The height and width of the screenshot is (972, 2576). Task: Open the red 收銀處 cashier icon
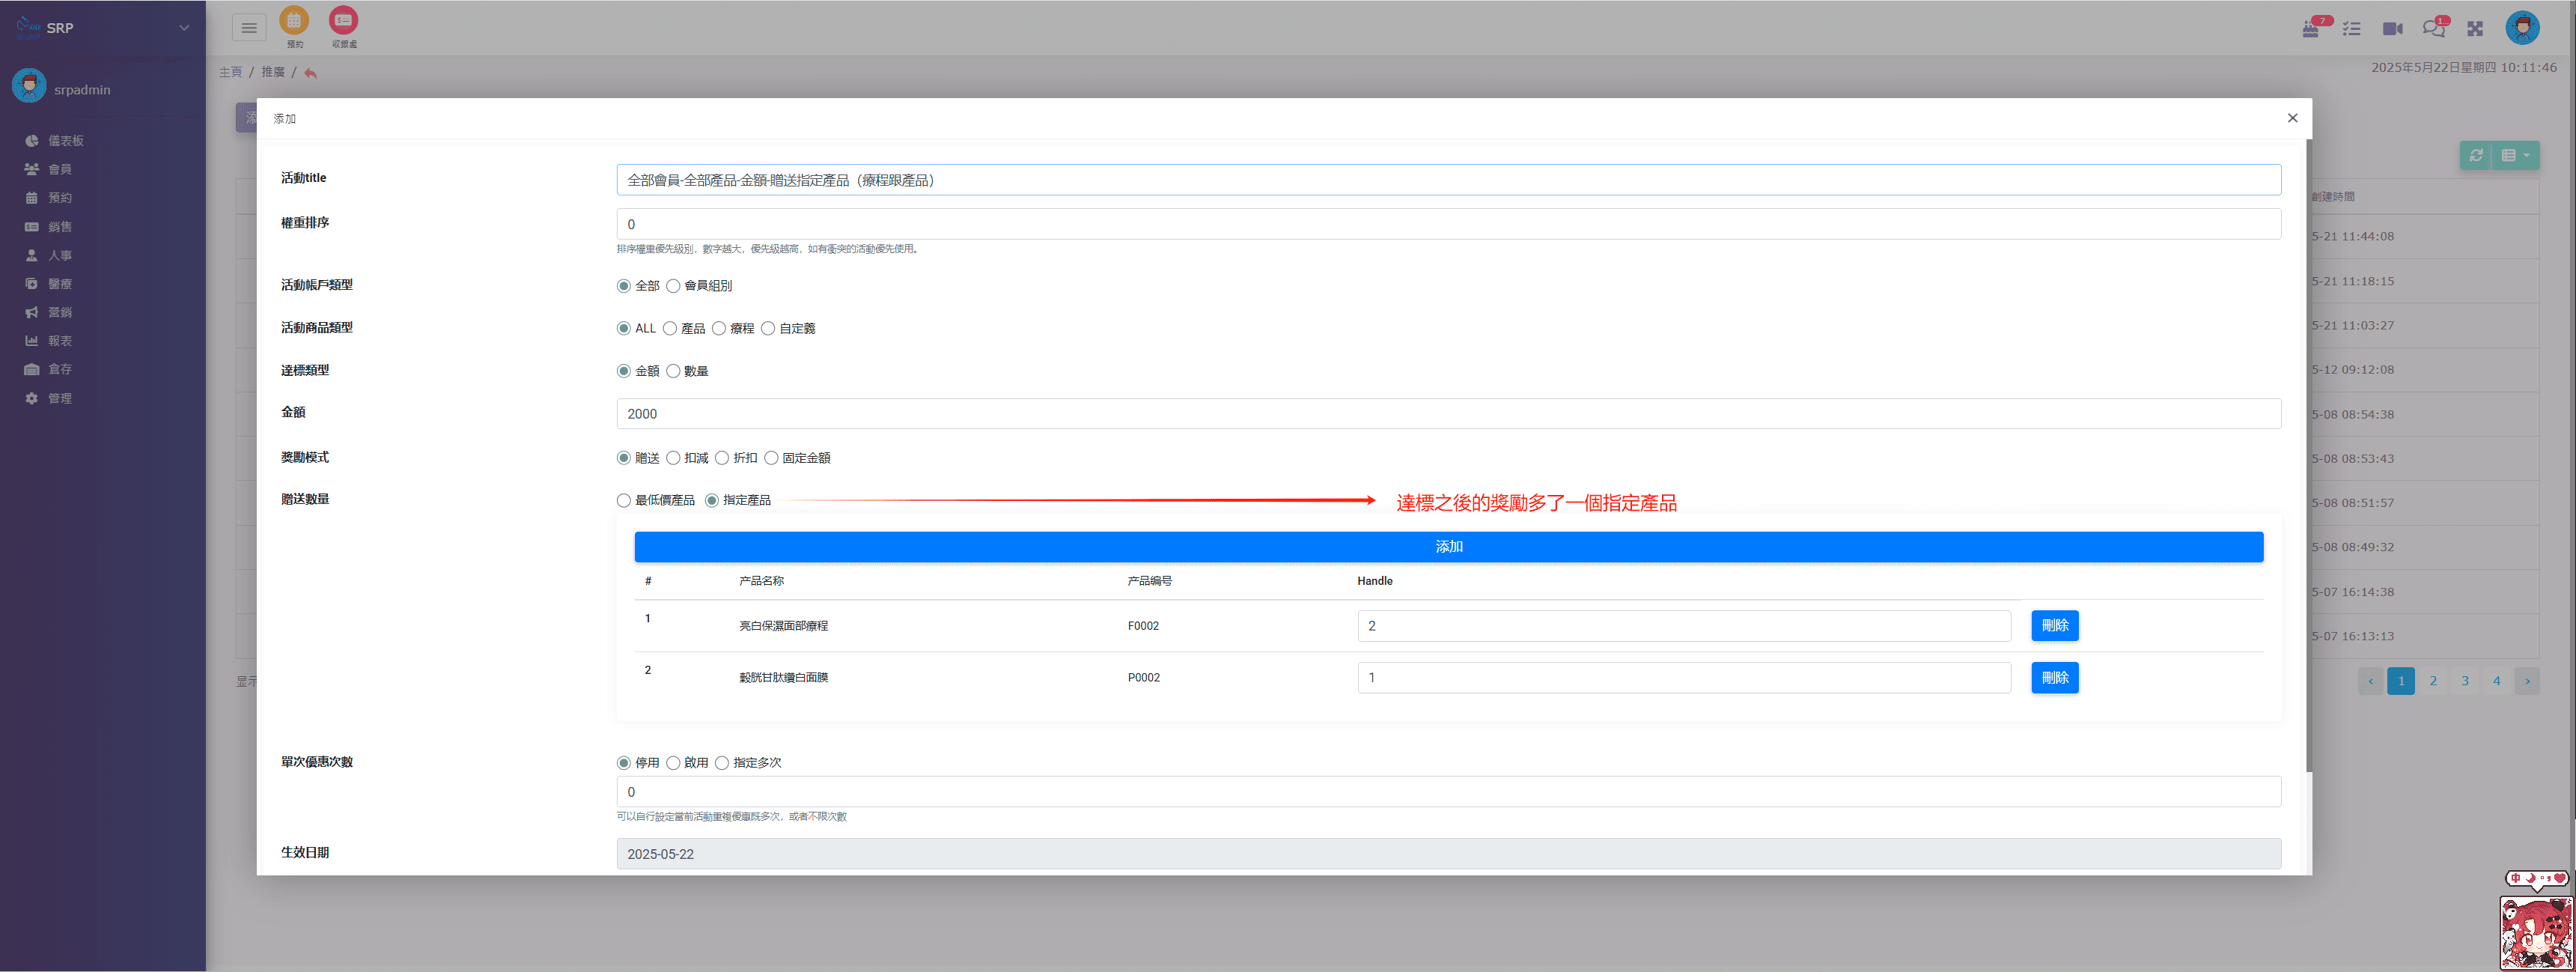pos(343,21)
